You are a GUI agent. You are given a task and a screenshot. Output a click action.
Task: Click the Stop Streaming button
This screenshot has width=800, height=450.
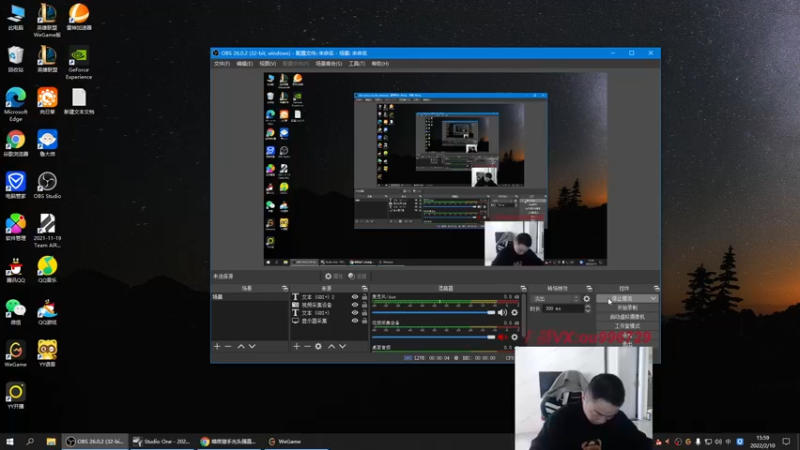623,298
